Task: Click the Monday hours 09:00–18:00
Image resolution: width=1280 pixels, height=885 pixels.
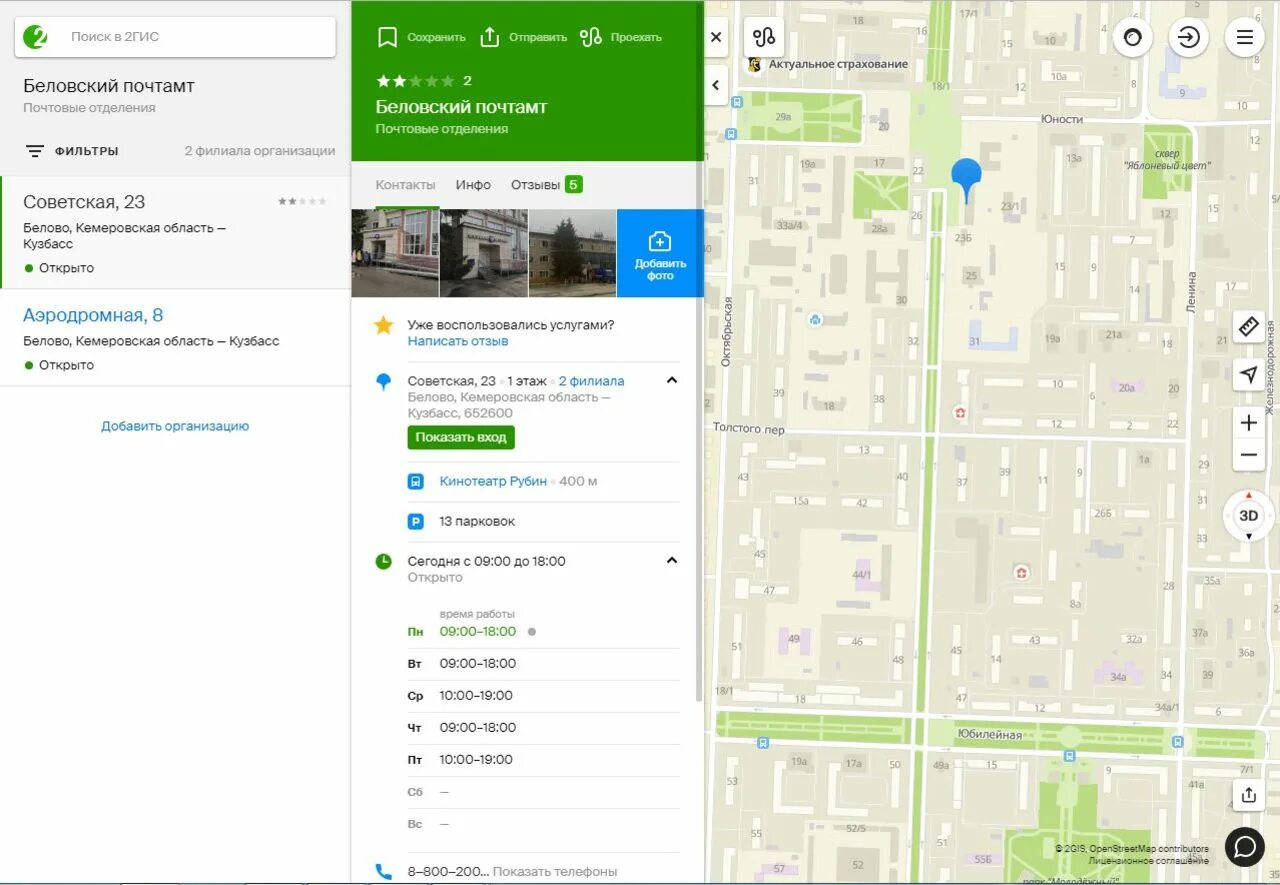Action: point(478,631)
